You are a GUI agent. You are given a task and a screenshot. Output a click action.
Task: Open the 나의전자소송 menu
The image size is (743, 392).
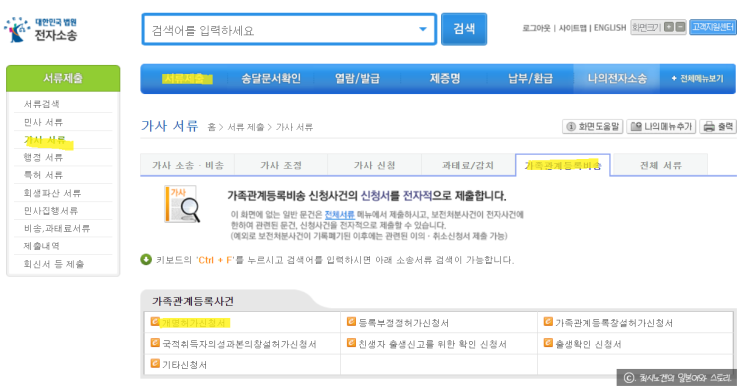(617, 78)
